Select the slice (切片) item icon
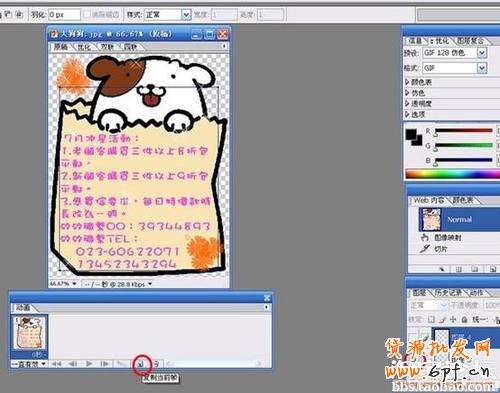500x393 pixels. point(425,249)
